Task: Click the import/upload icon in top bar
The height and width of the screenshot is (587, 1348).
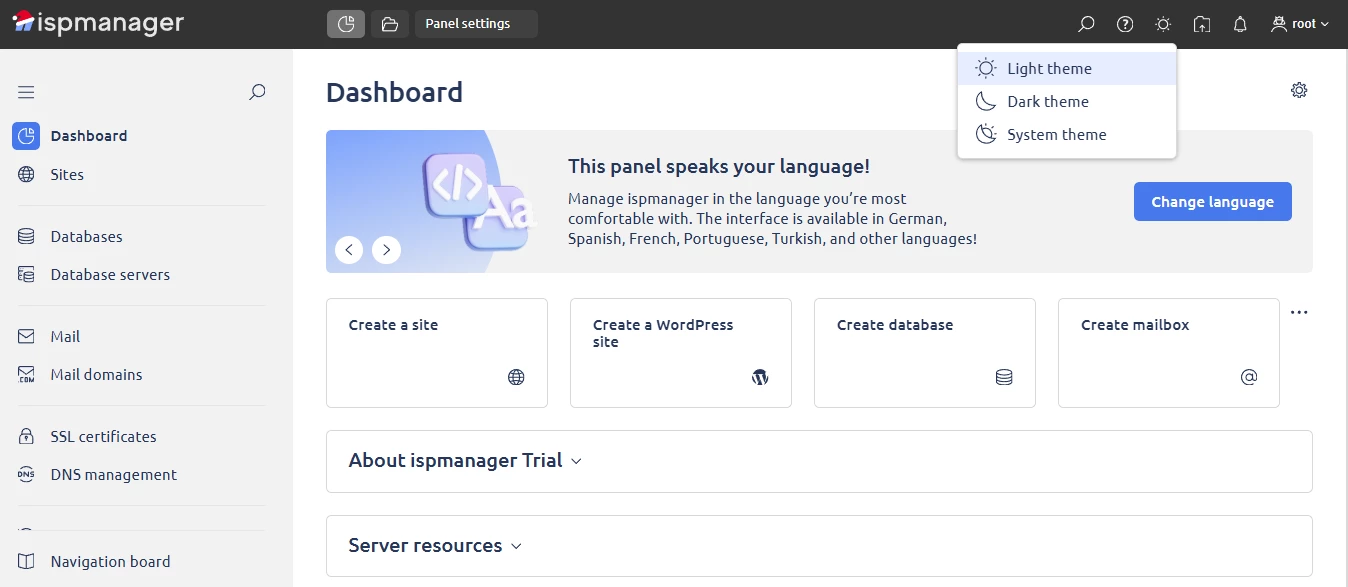Action: point(1201,23)
